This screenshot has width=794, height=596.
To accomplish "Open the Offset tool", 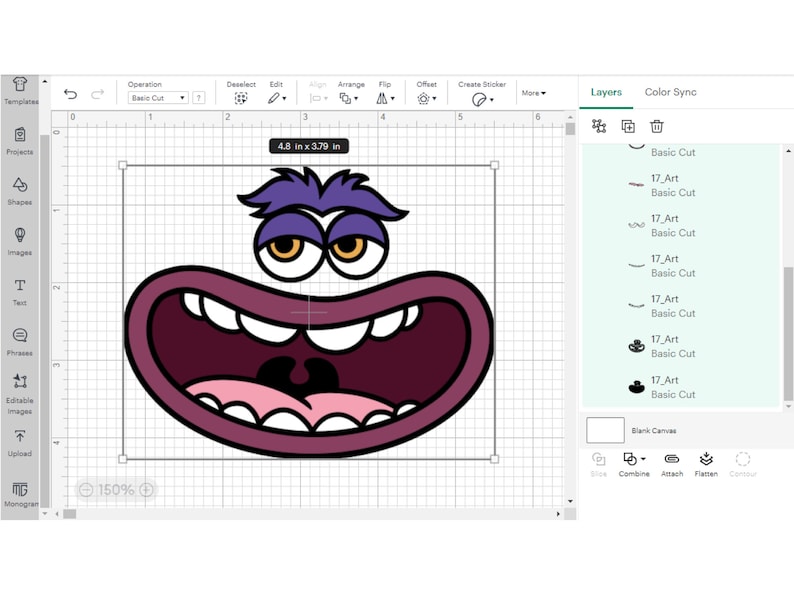I will pos(426,98).
